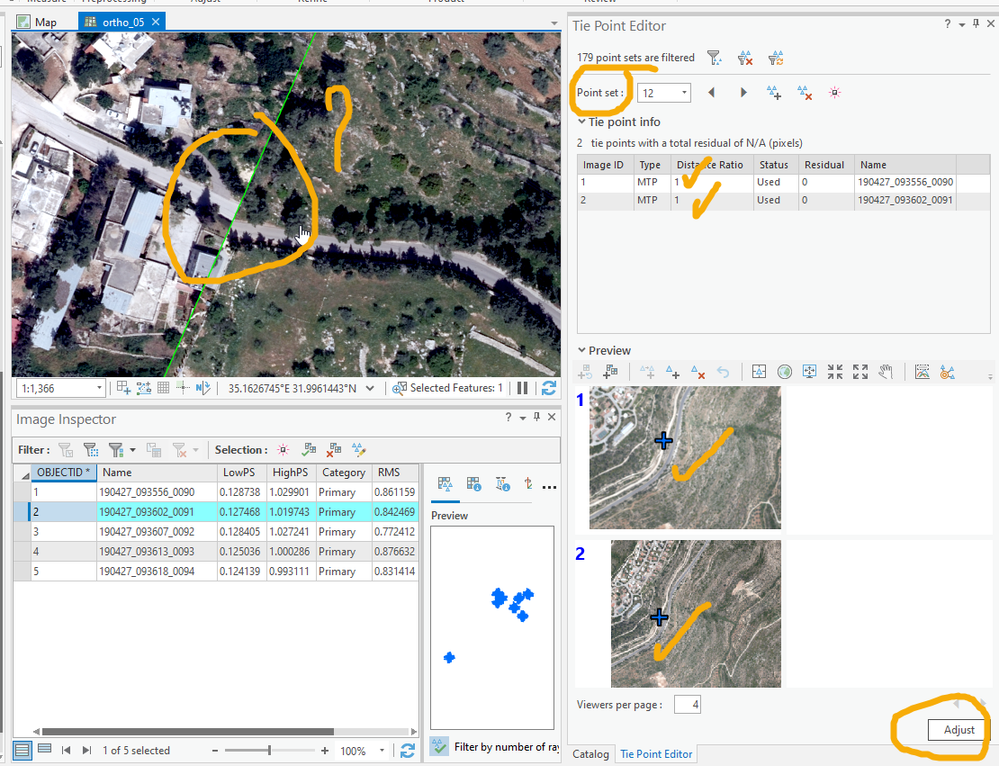Select the pan hand tool in Preview toolbar

tap(885, 372)
